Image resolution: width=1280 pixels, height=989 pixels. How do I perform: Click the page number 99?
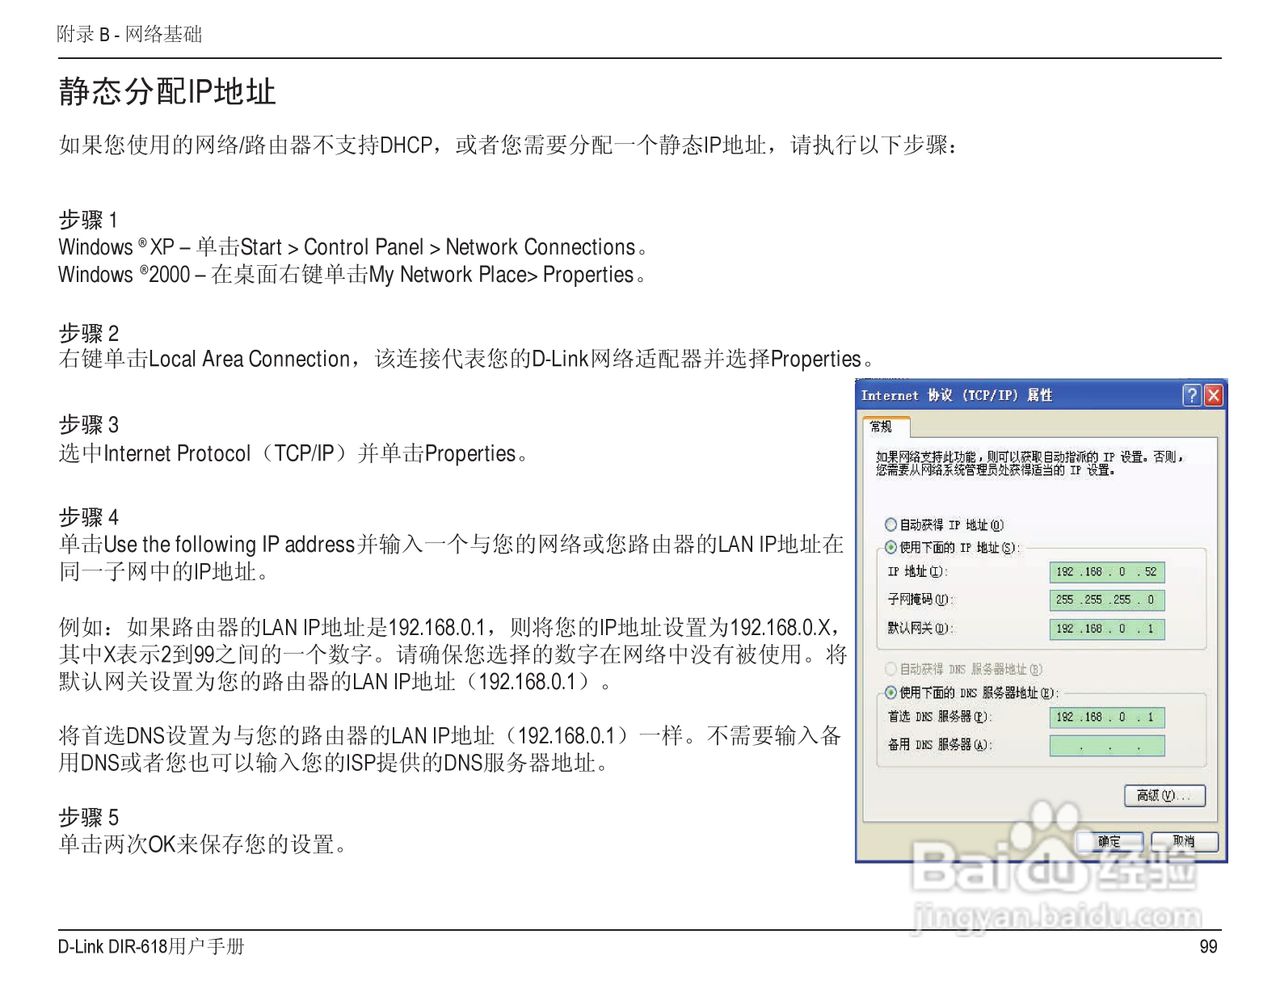pyautogui.click(x=1208, y=946)
